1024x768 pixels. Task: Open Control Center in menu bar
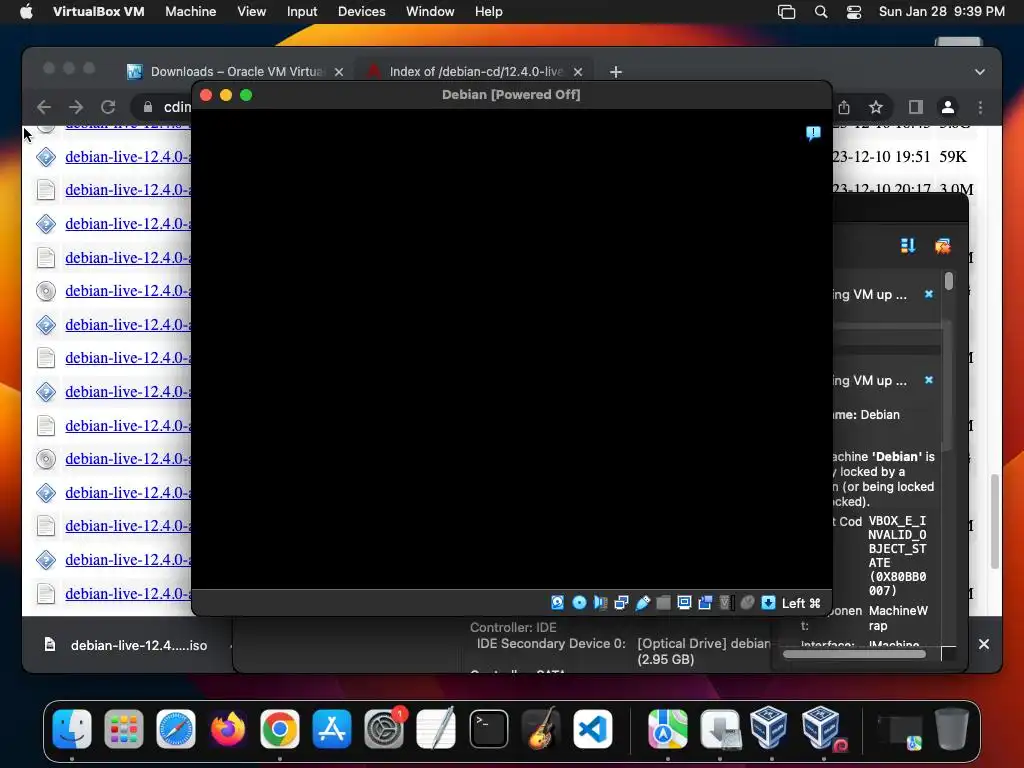tap(854, 12)
